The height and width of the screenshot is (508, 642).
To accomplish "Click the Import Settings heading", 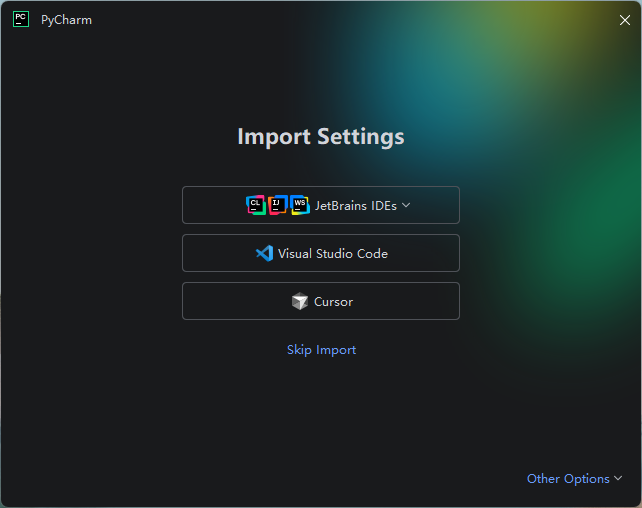I will [x=321, y=137].
